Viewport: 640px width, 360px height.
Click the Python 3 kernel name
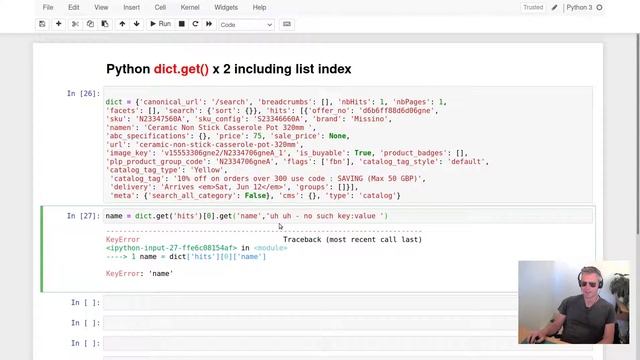pos(579,7)
